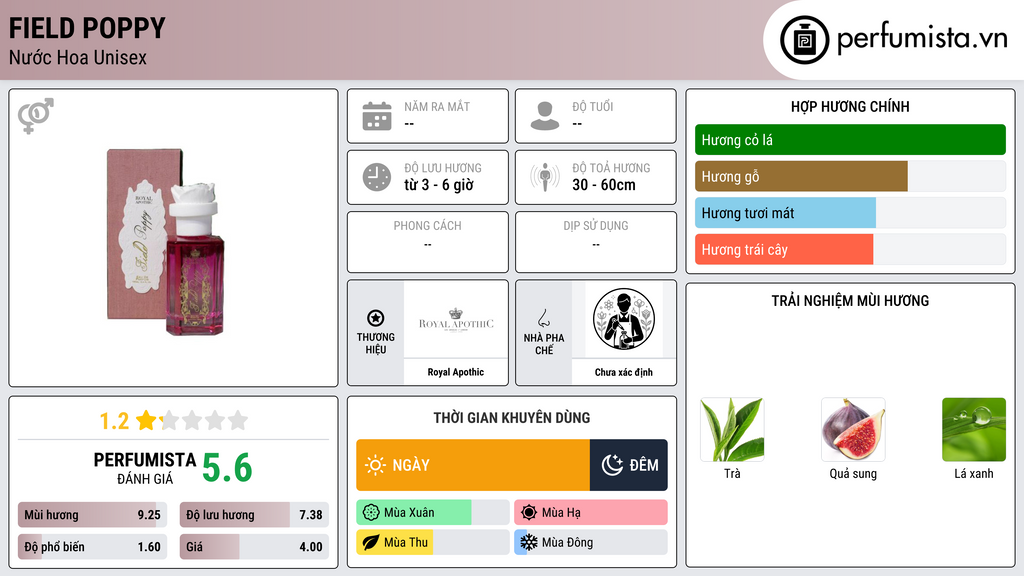Click the orange Ngày daytime bar
1024x576 pixels.
473,465
